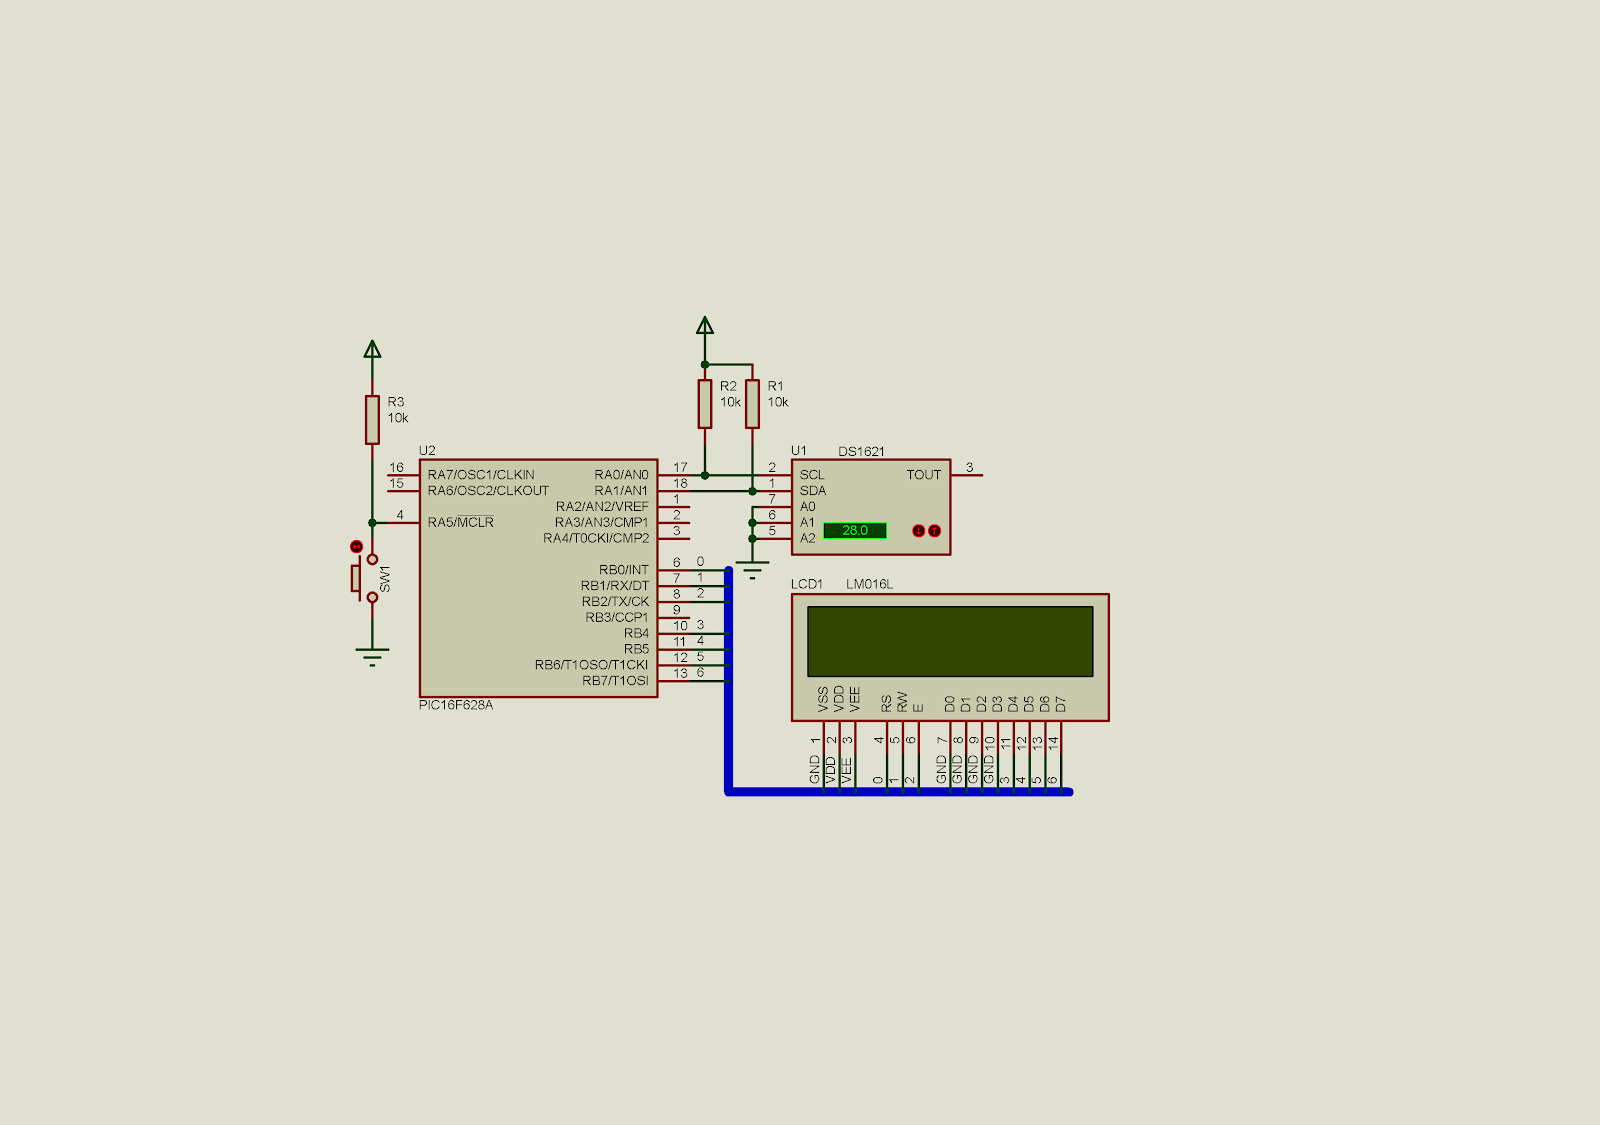Click the LCD1 reference label

pos(807,584)
